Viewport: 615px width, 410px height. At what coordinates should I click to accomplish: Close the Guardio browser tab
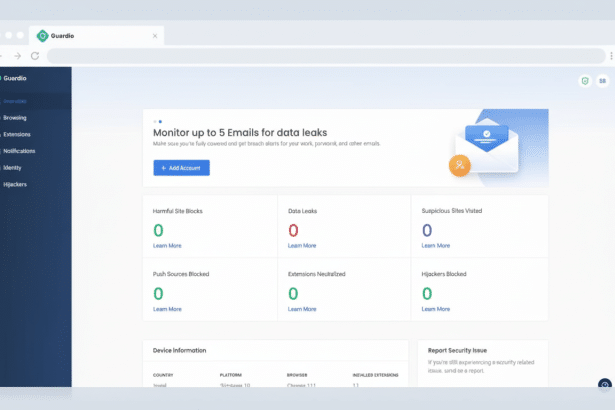click(155, 36)
